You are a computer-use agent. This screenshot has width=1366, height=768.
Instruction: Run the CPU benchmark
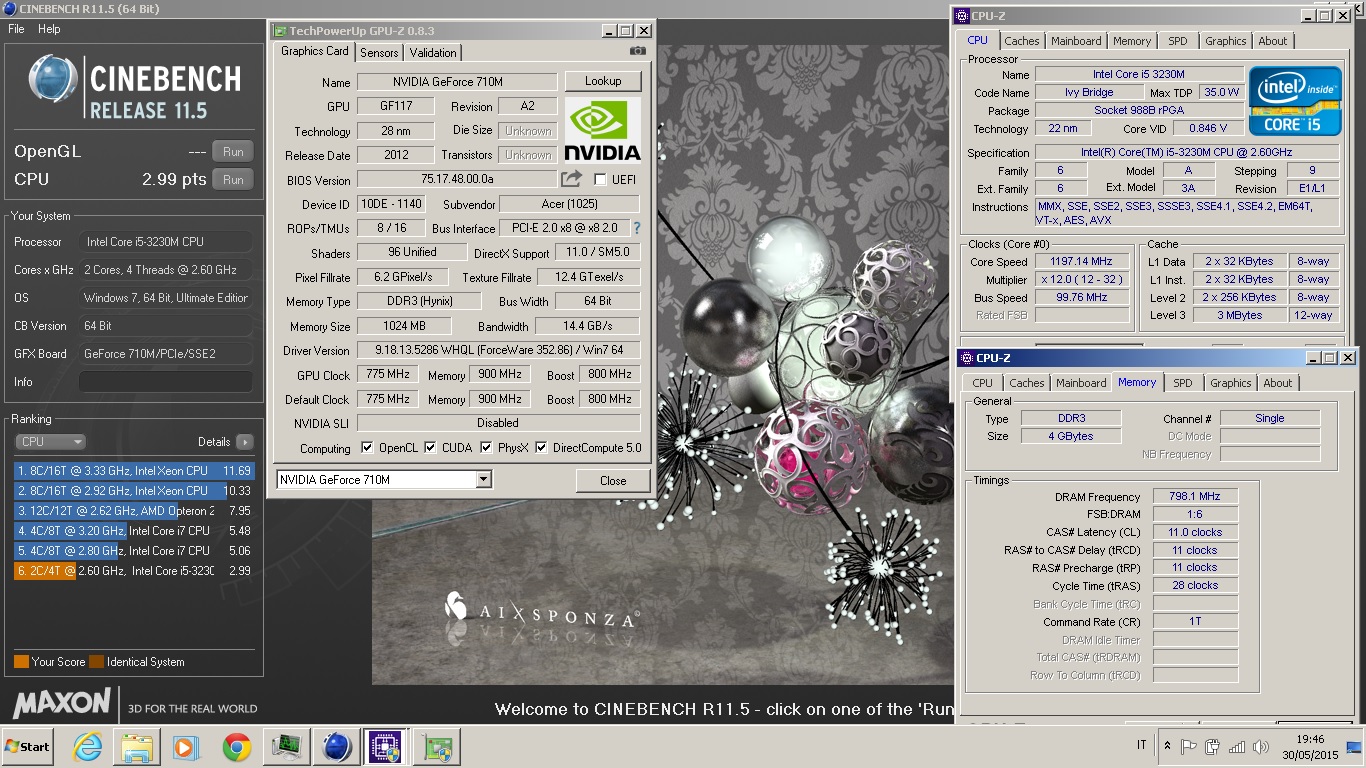click(x=233, y=180)
